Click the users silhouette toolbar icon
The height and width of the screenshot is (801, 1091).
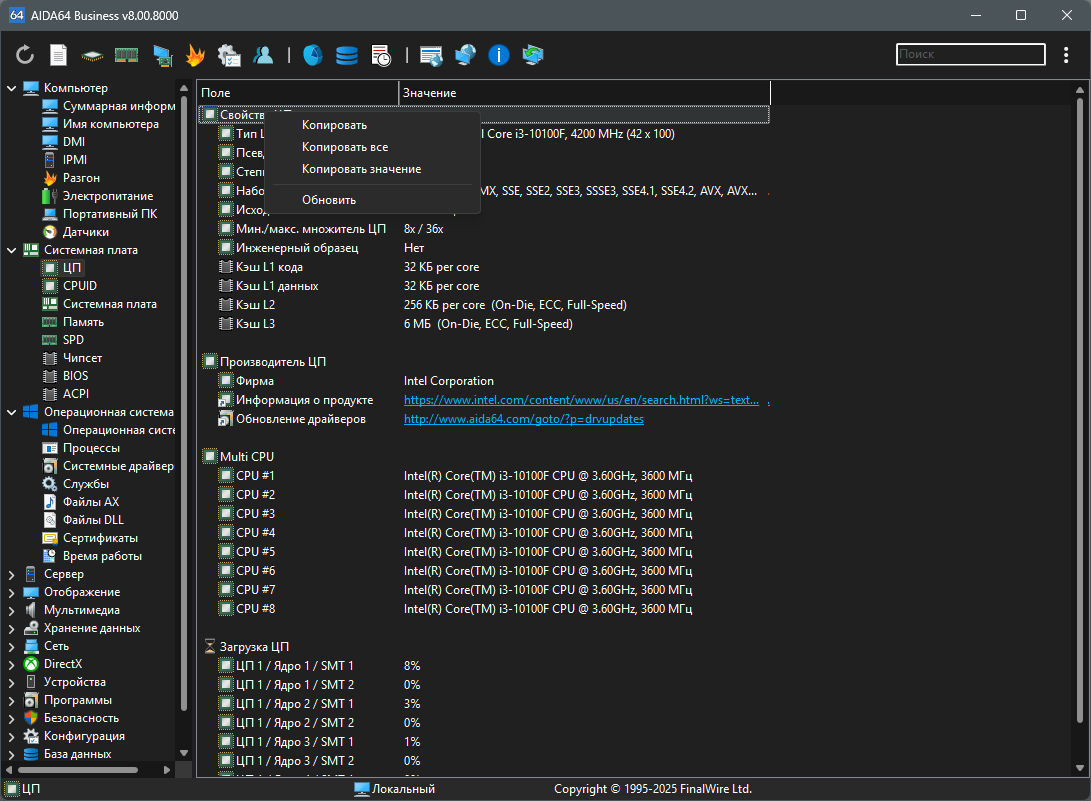[263, 55]
